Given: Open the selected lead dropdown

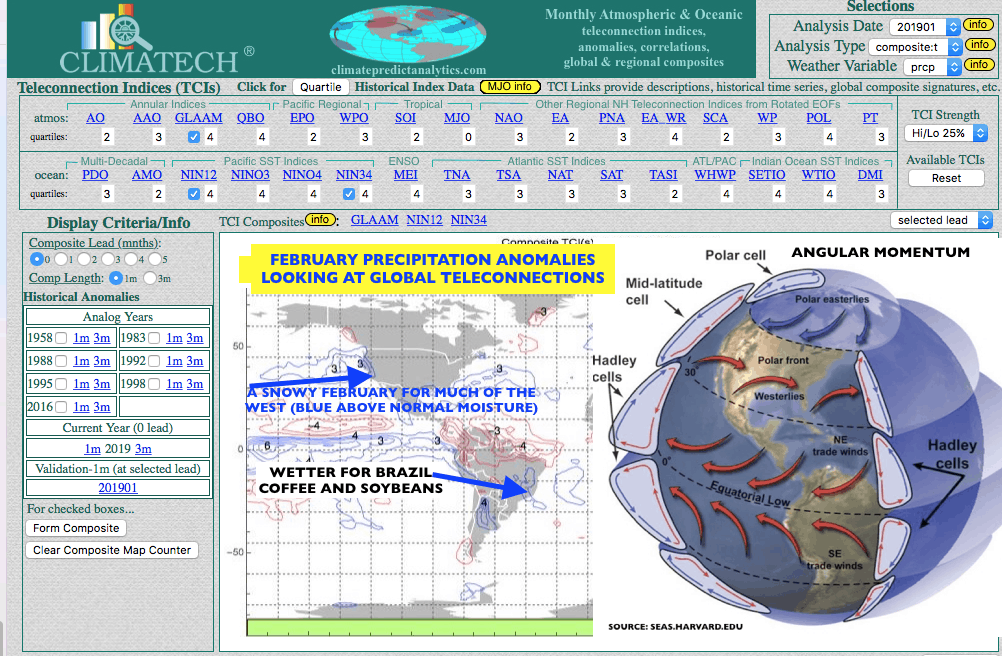Looking at the screenshot, I should pyautogui.click(x=941, y=220).
